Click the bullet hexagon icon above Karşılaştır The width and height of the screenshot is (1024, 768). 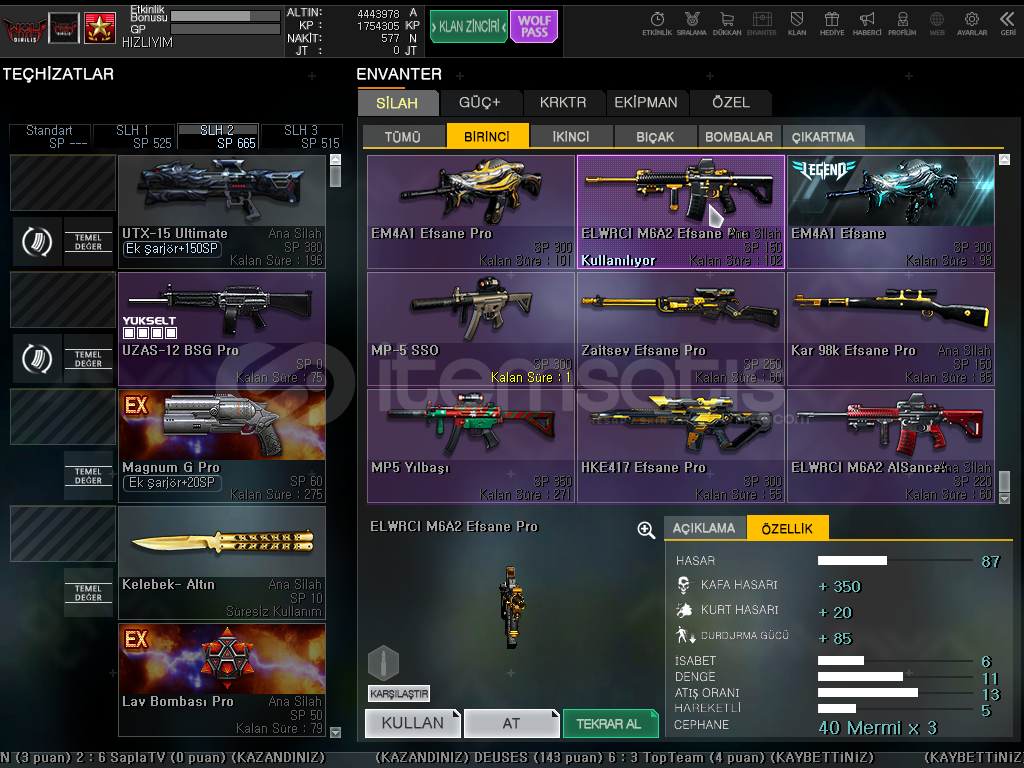[x=383, y=663]
